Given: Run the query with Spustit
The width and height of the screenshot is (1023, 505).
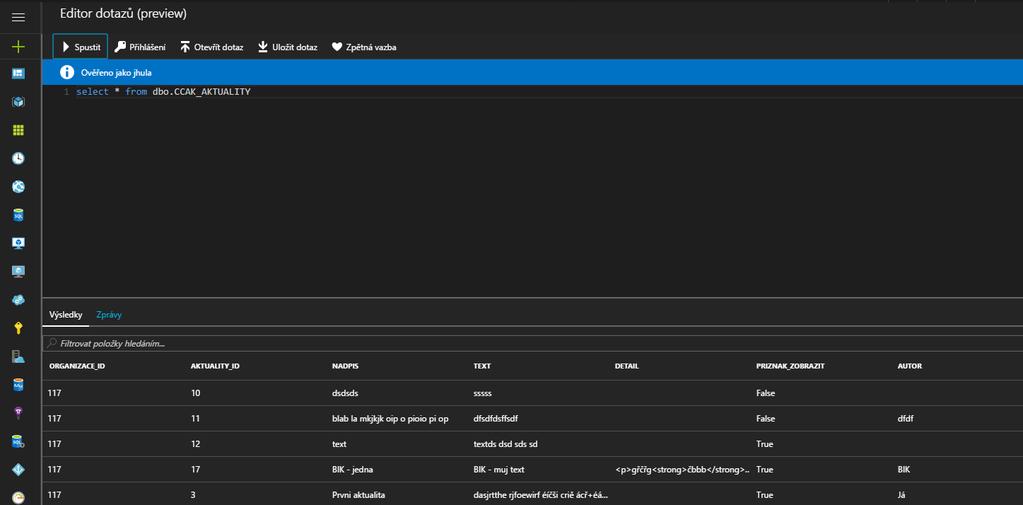Looking at the screenshot, I should coord(80,47).
